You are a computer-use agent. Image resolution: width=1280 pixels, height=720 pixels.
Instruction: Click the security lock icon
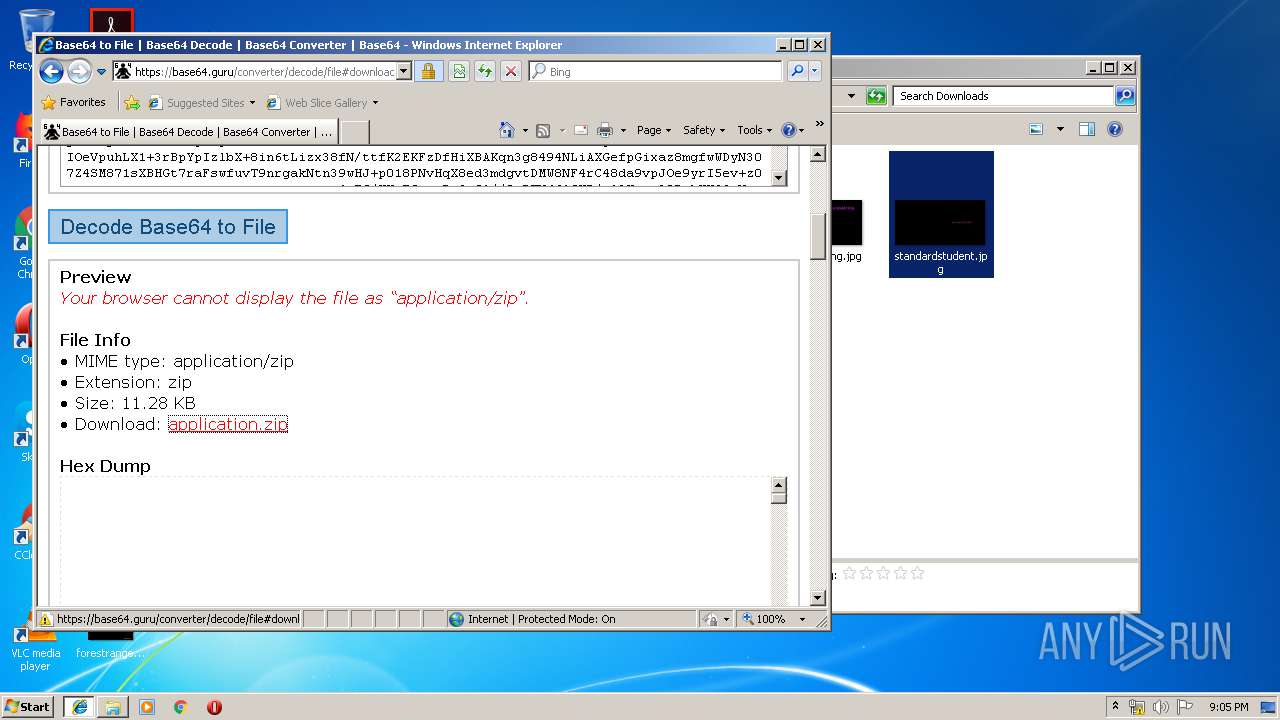click(x=428, y=71)
